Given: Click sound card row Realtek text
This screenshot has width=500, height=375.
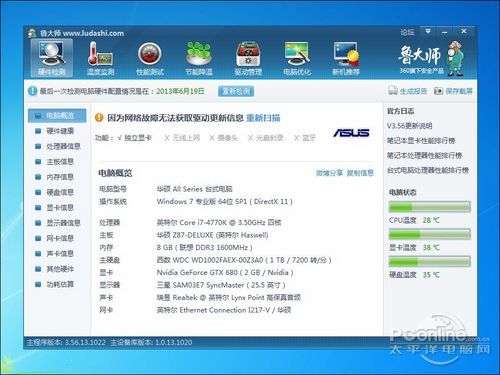Looking at the screenshot, I should [229, 297].
